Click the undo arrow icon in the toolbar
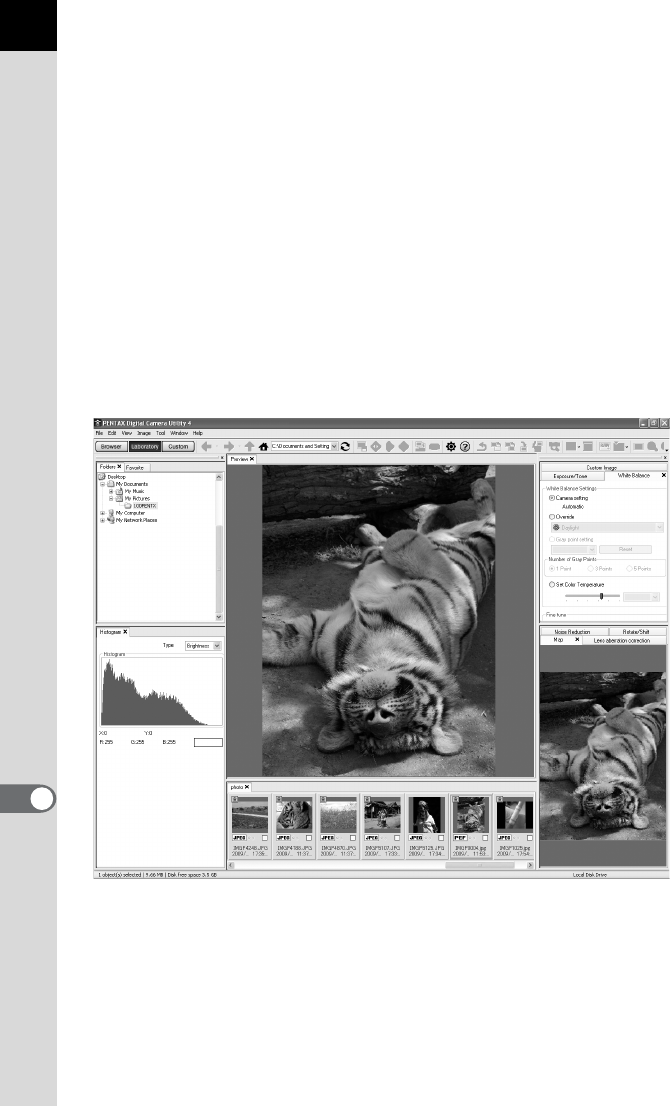670x1106 pixels. tap(482, 446)
